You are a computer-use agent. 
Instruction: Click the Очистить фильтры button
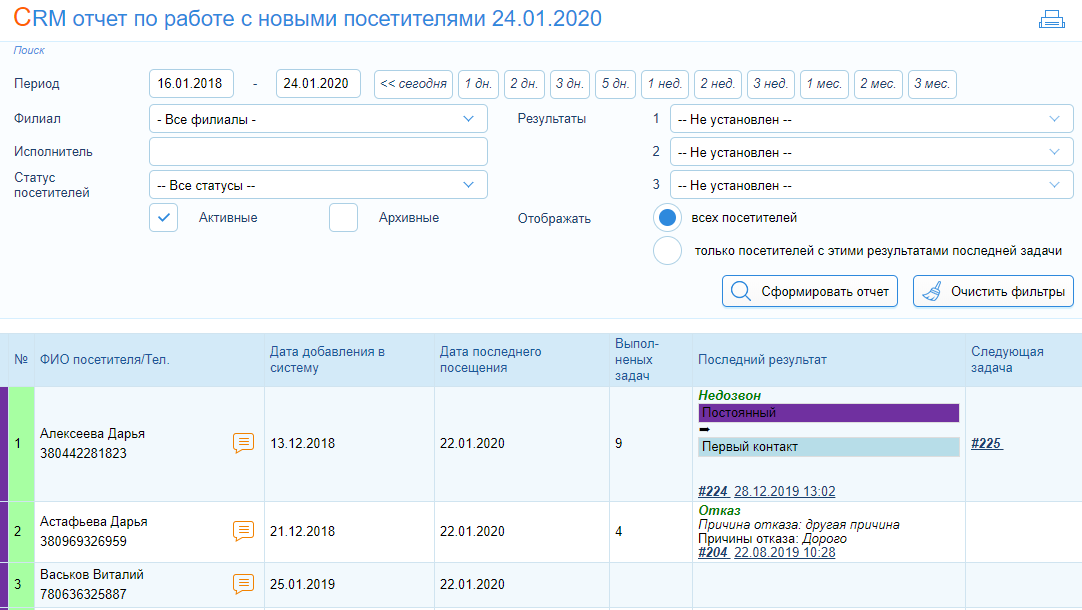click(994, 291)
